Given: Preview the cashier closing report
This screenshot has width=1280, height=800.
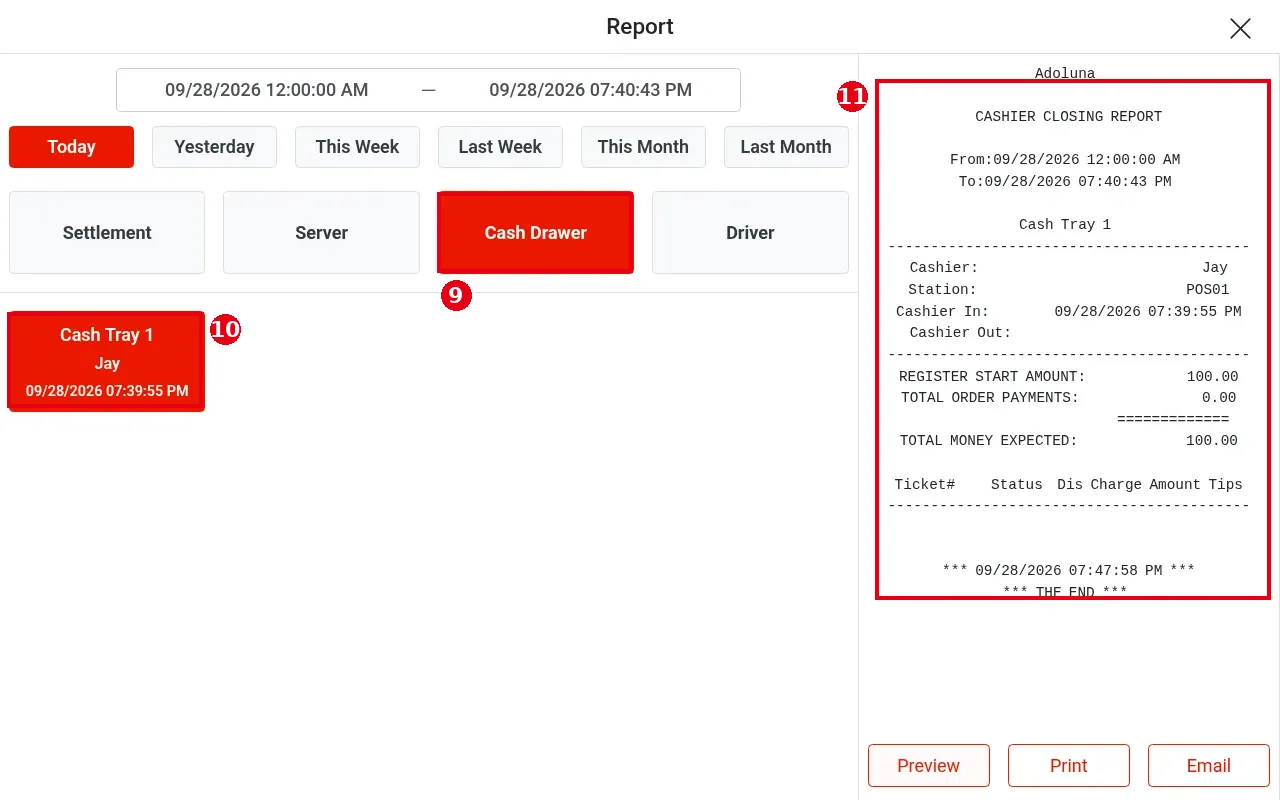Looking at the screenshot, I should pyautogui.click(x=929, y=766).
